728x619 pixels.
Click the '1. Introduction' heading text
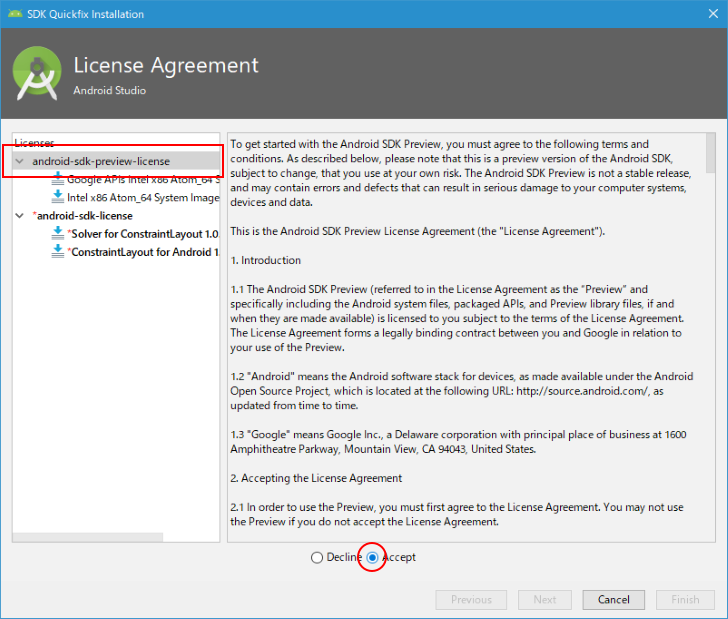(x=266, y=260)
